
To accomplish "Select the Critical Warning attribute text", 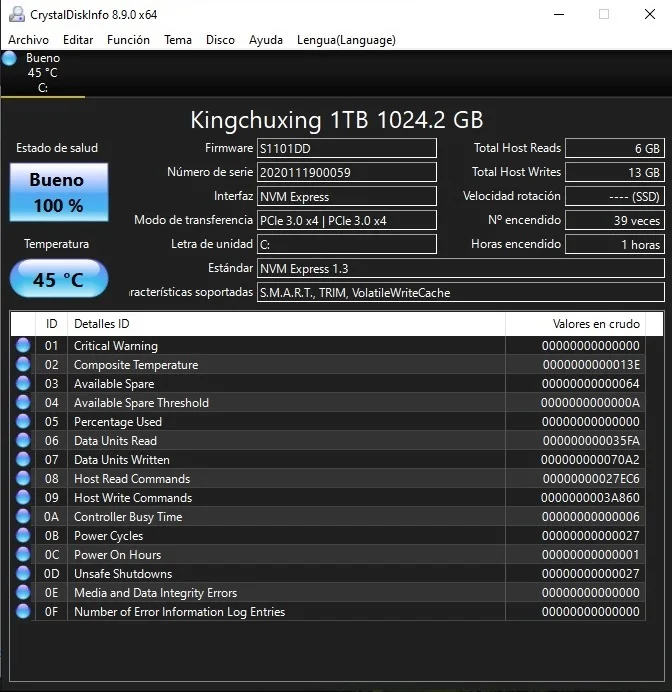I will [116, 346].
